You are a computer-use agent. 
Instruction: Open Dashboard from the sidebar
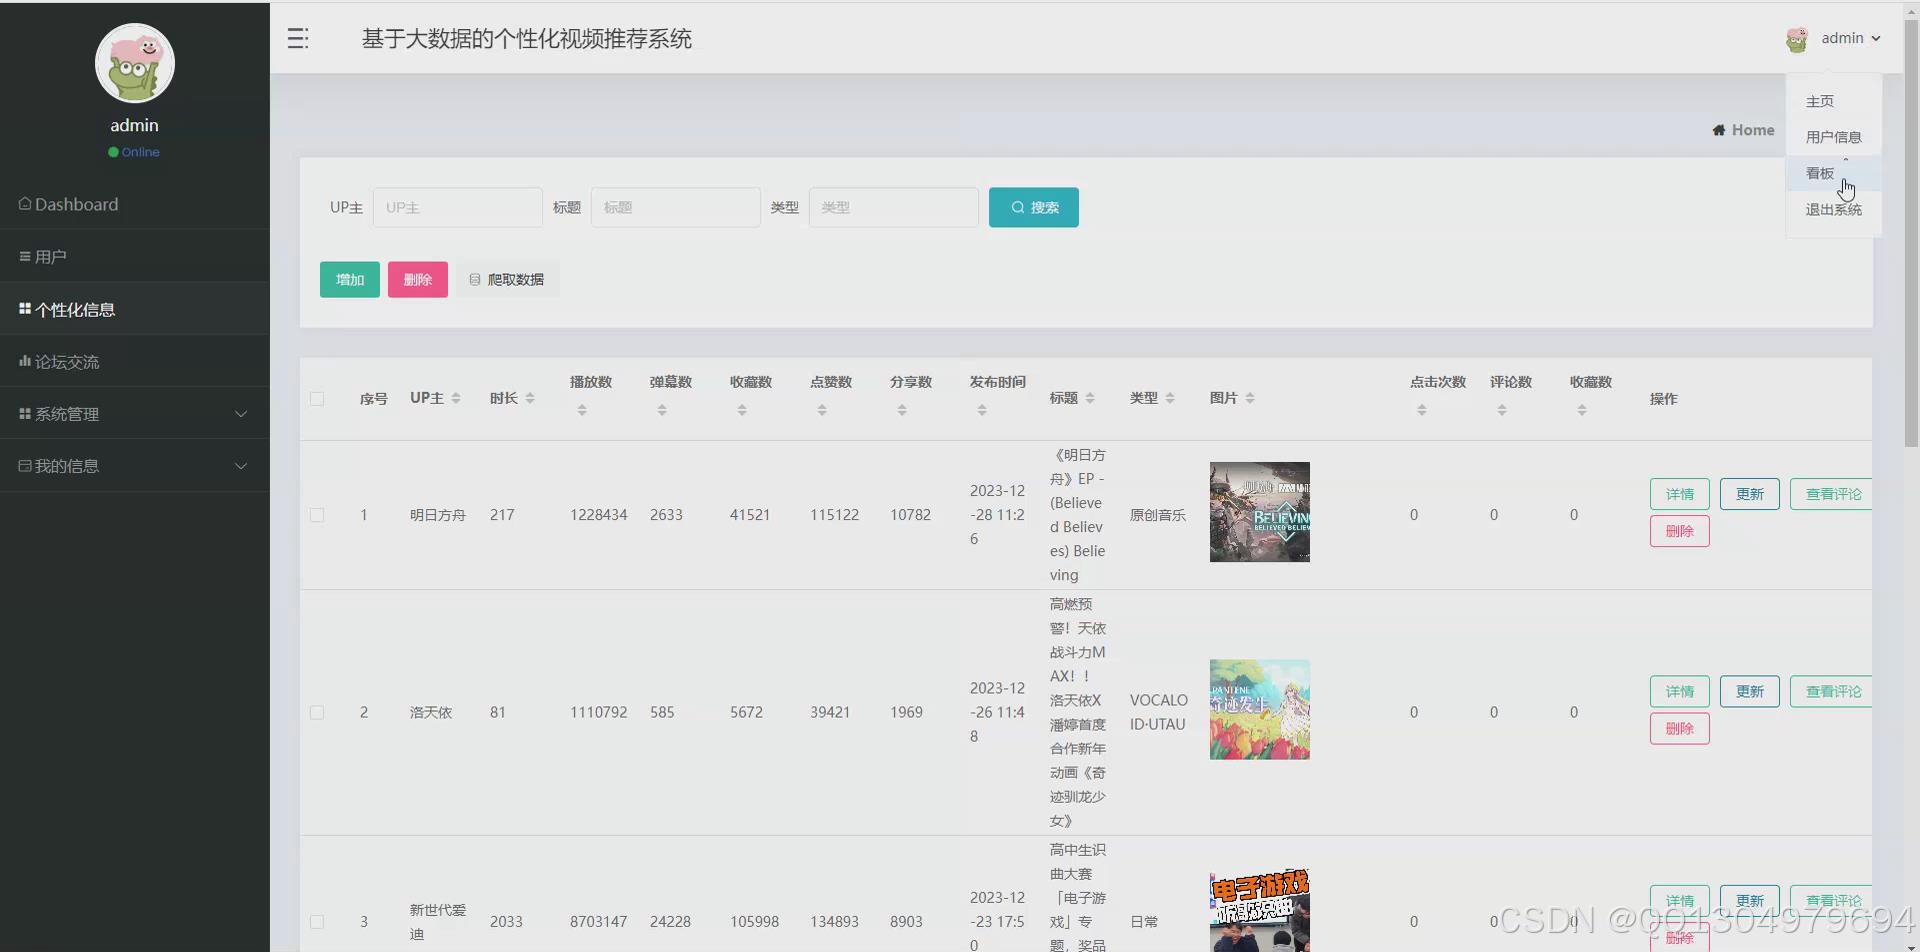tap(135, 204)
